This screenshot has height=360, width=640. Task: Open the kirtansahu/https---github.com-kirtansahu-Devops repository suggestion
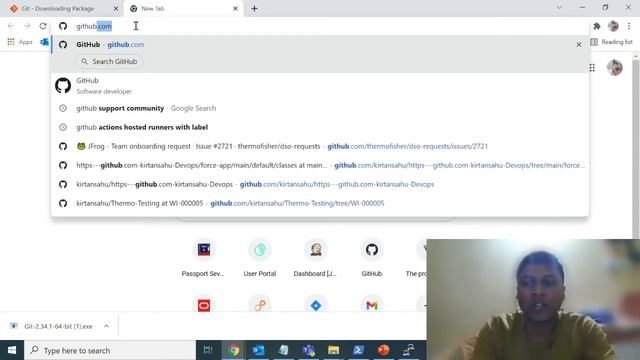coord(320,184)
